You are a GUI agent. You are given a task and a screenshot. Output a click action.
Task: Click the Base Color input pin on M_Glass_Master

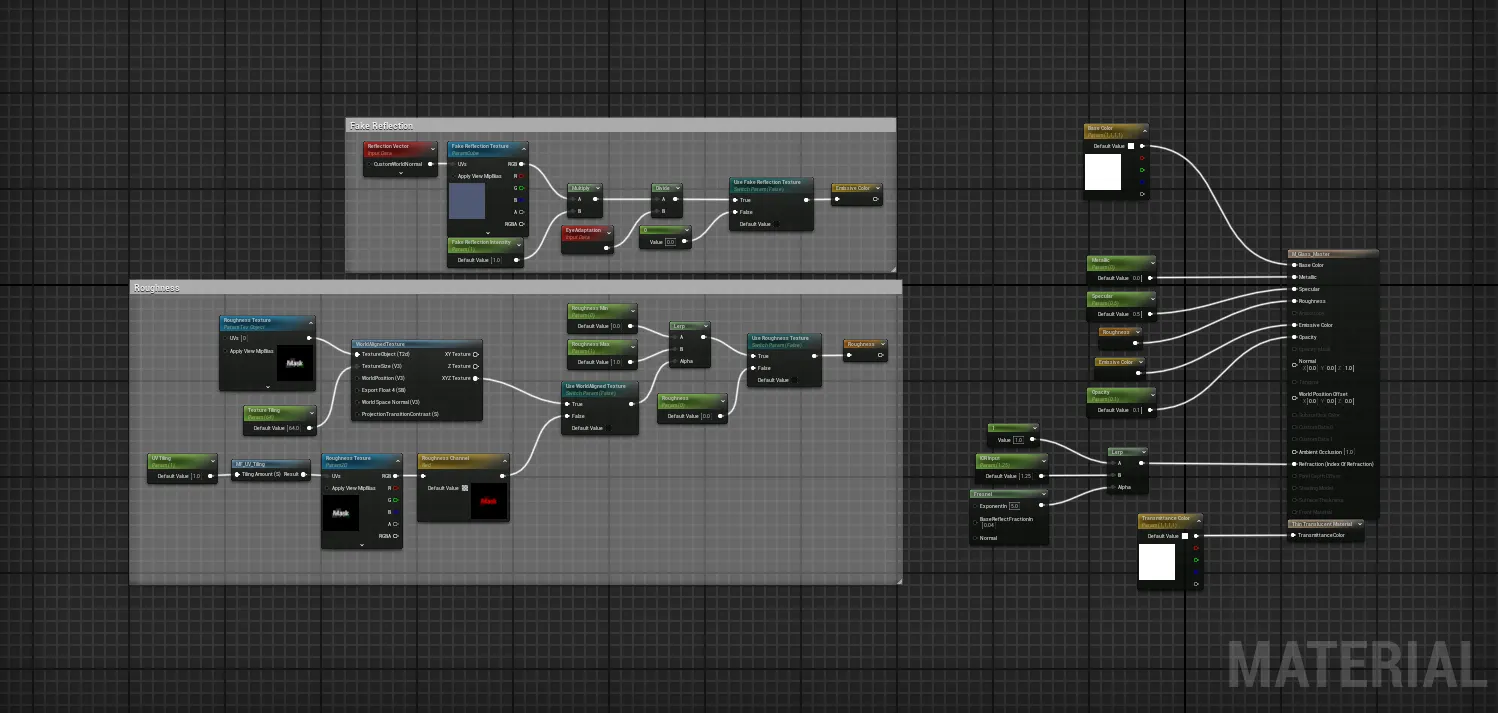[1295, 265]
